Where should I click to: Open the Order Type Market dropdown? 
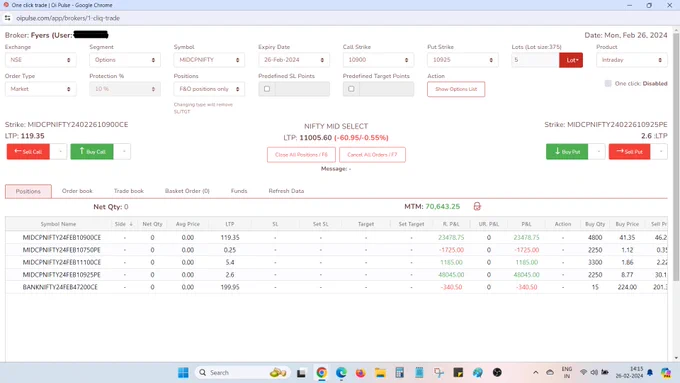pyautogui.click(x=40, y=89)
